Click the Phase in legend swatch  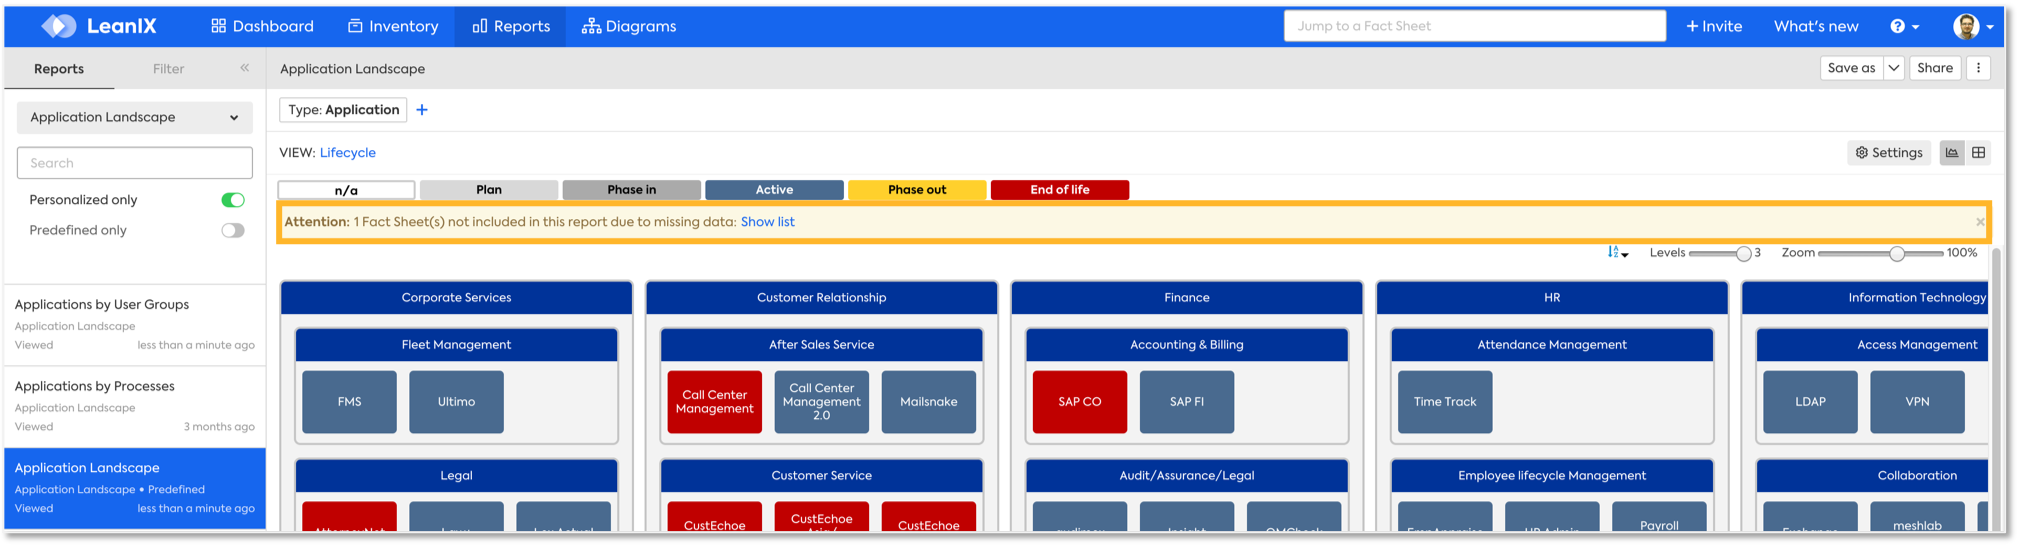pos(631,190)
